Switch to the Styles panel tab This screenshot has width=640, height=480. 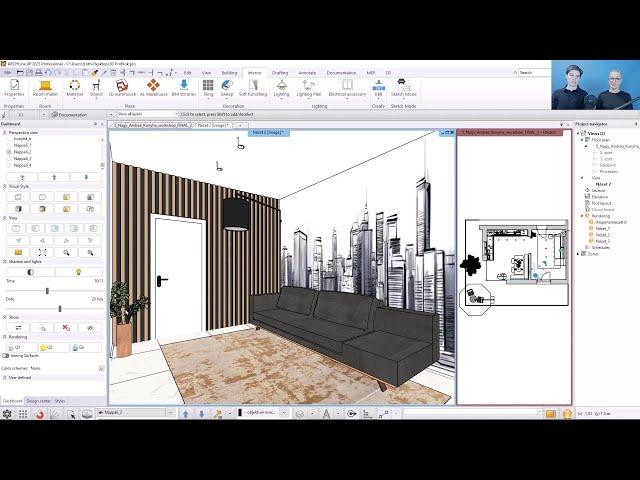[x=60, y=401]
